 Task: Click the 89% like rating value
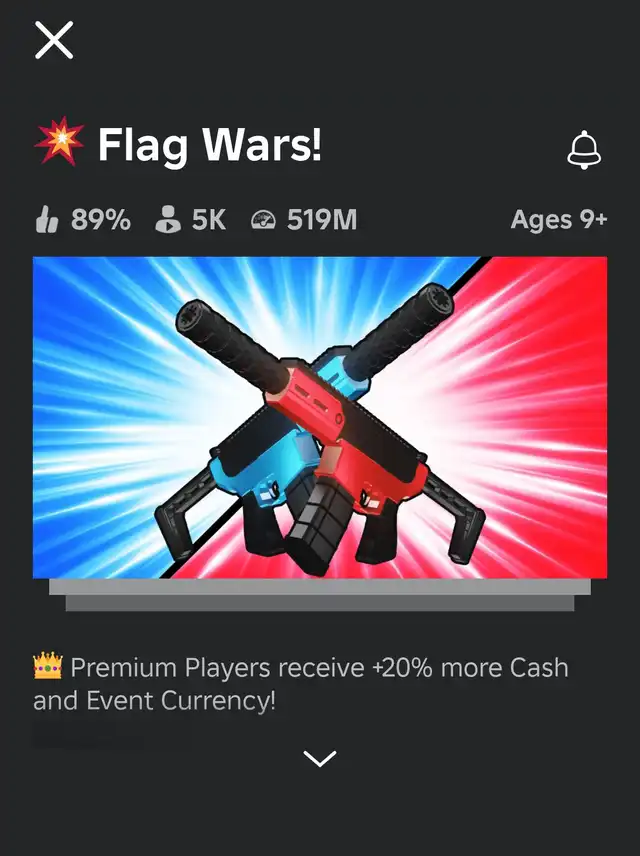pyautogui.click(x=100, y=220)
